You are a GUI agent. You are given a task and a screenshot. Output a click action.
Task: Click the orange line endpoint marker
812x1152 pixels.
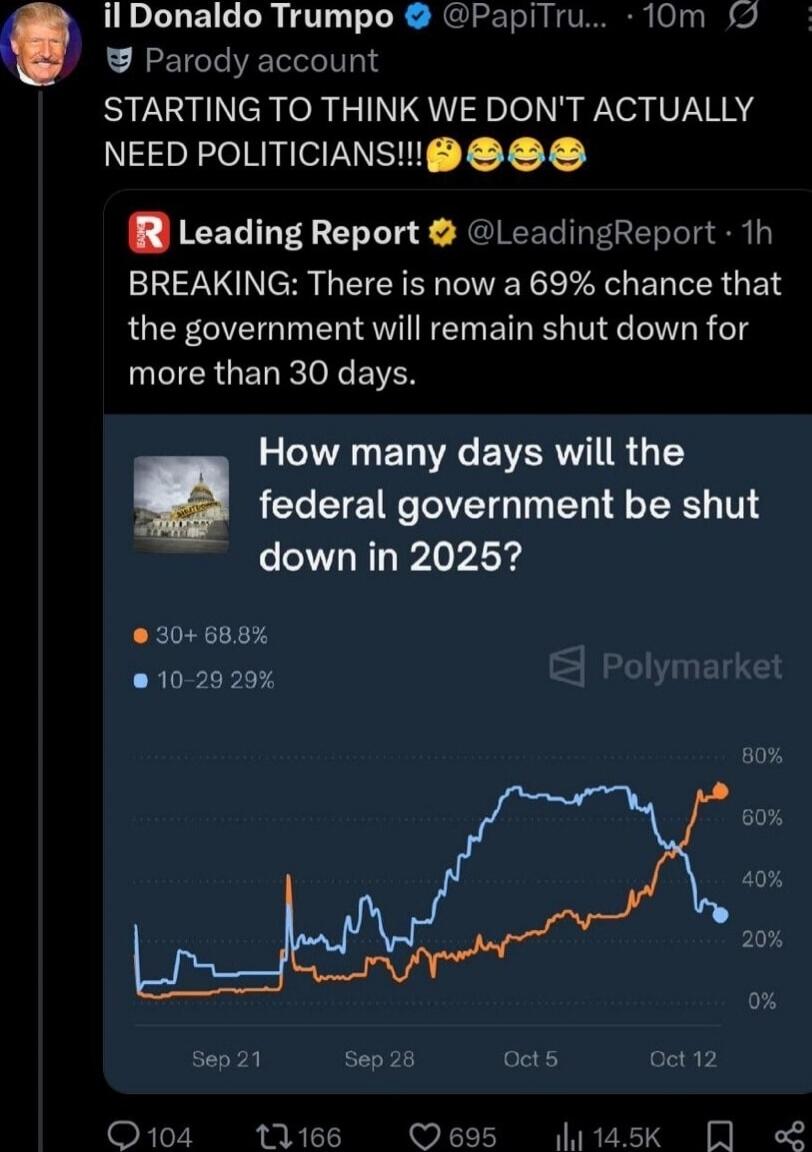[x=720, y=791]
